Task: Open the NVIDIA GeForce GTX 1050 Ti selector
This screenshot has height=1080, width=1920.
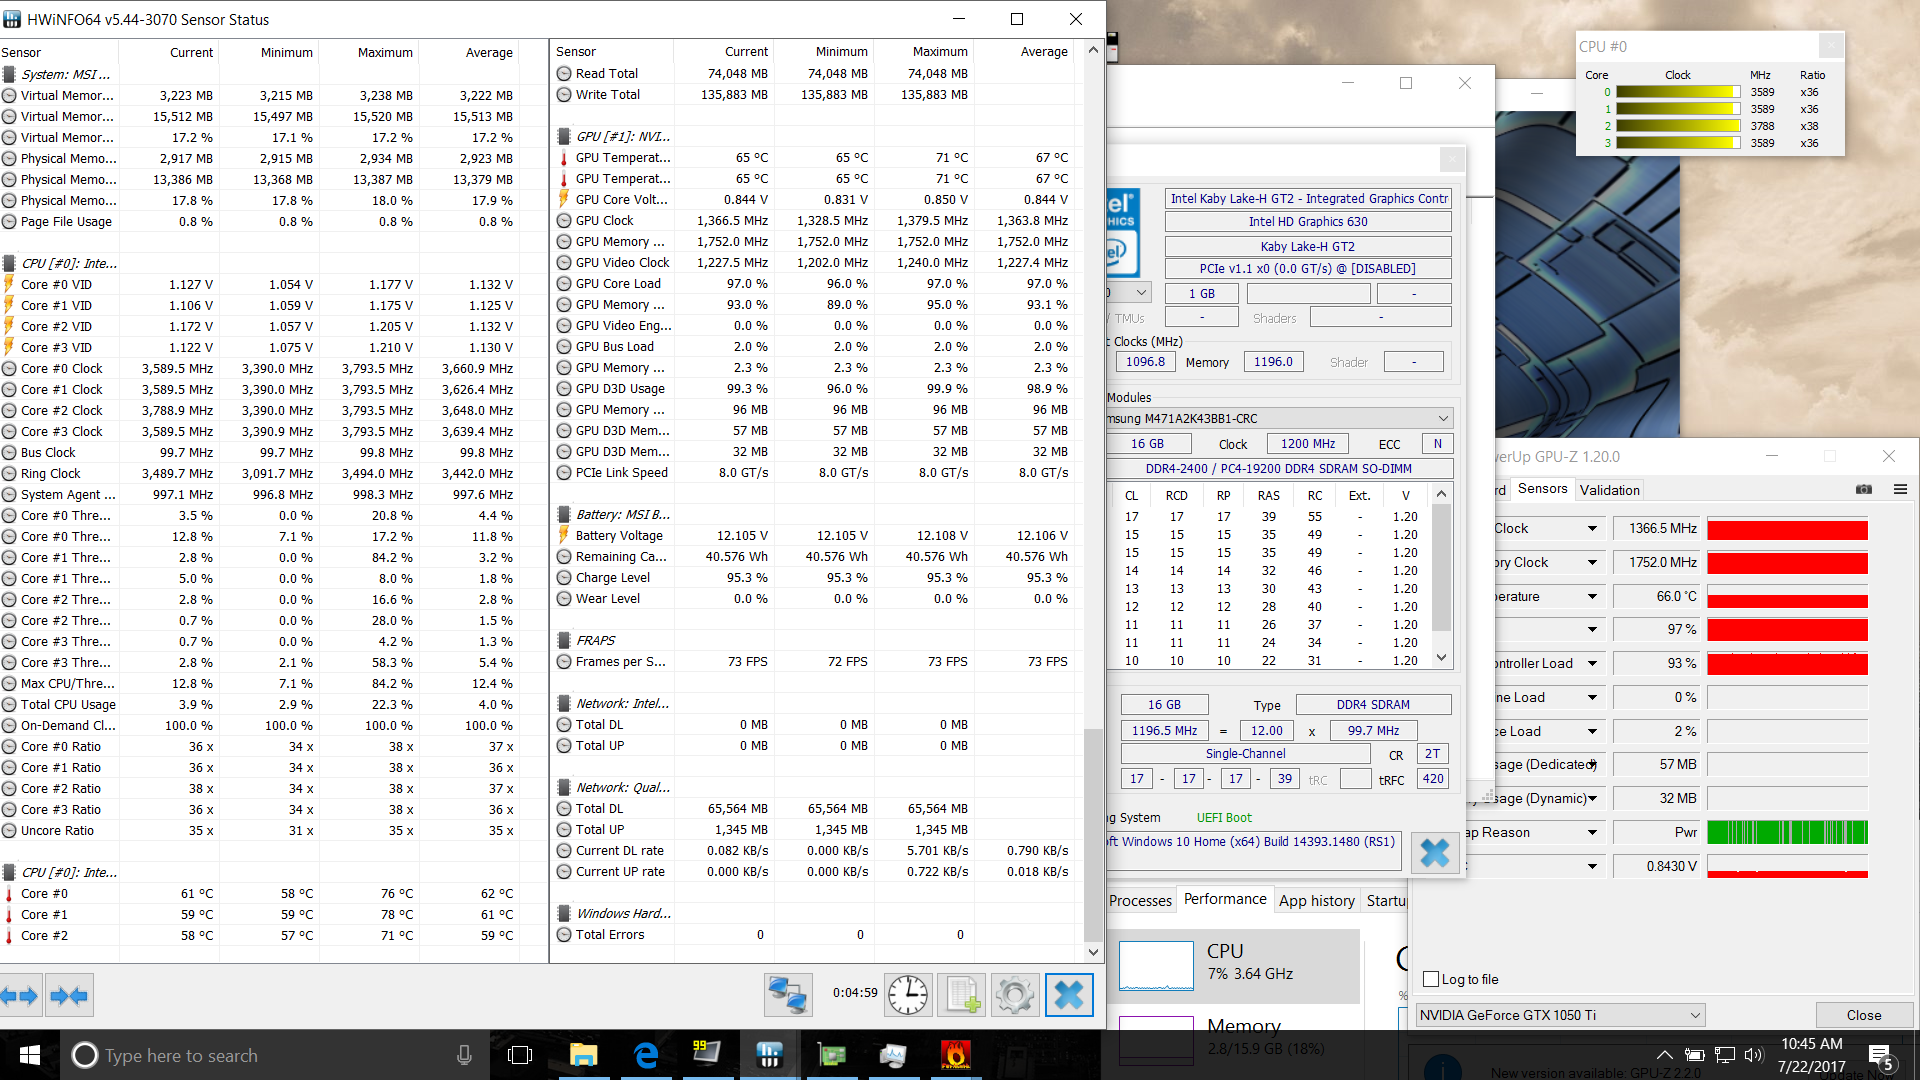Action: click(1560, 1015)
